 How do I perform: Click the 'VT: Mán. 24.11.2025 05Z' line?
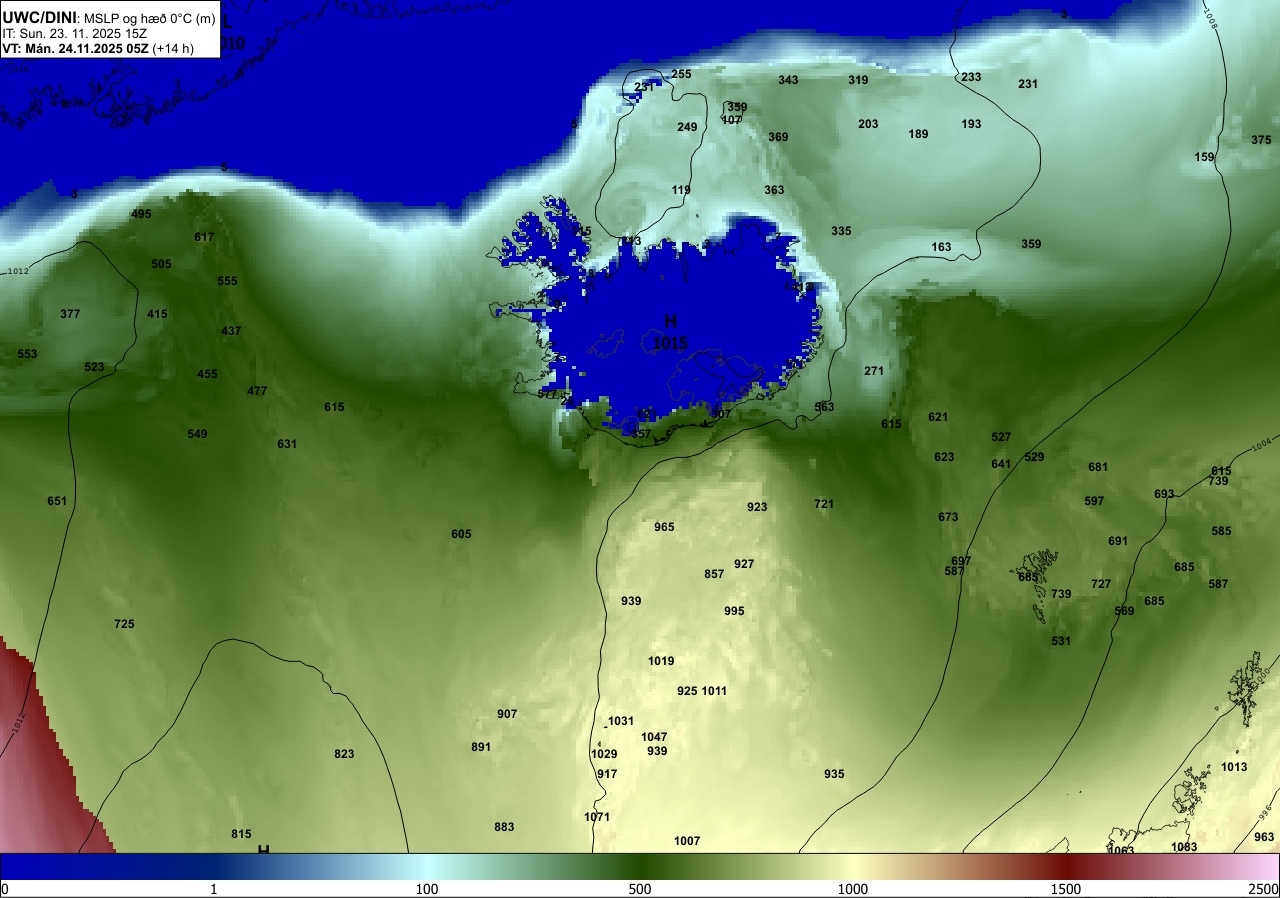75,47
